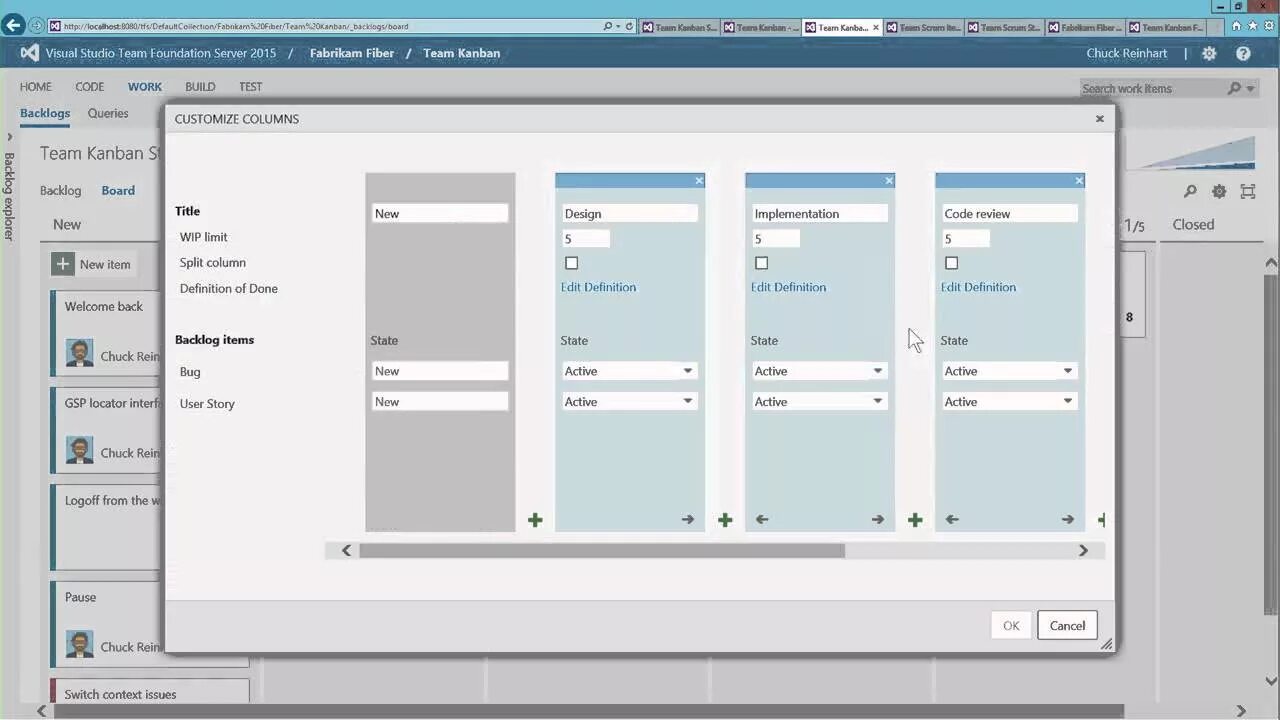Toggle Split column for Implementation
This screenshot has height=720, width=1280.
[x=761, y=263]
